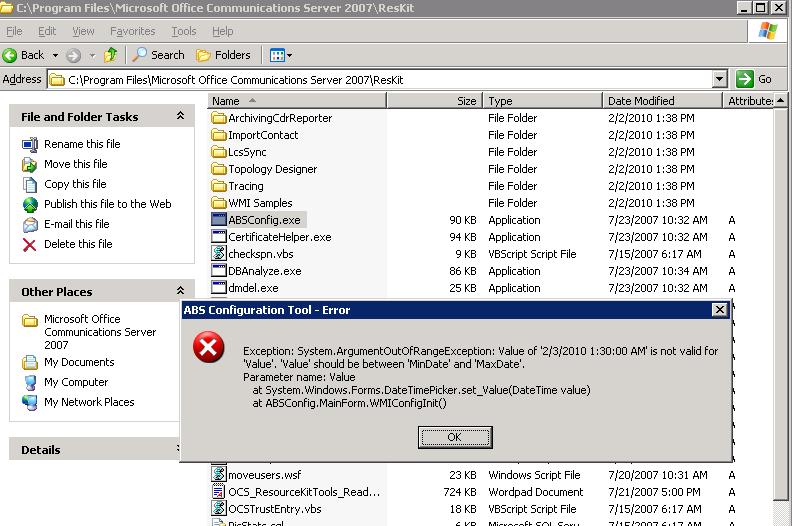Select the LcsSync folder icon

[x=219, y=152]
